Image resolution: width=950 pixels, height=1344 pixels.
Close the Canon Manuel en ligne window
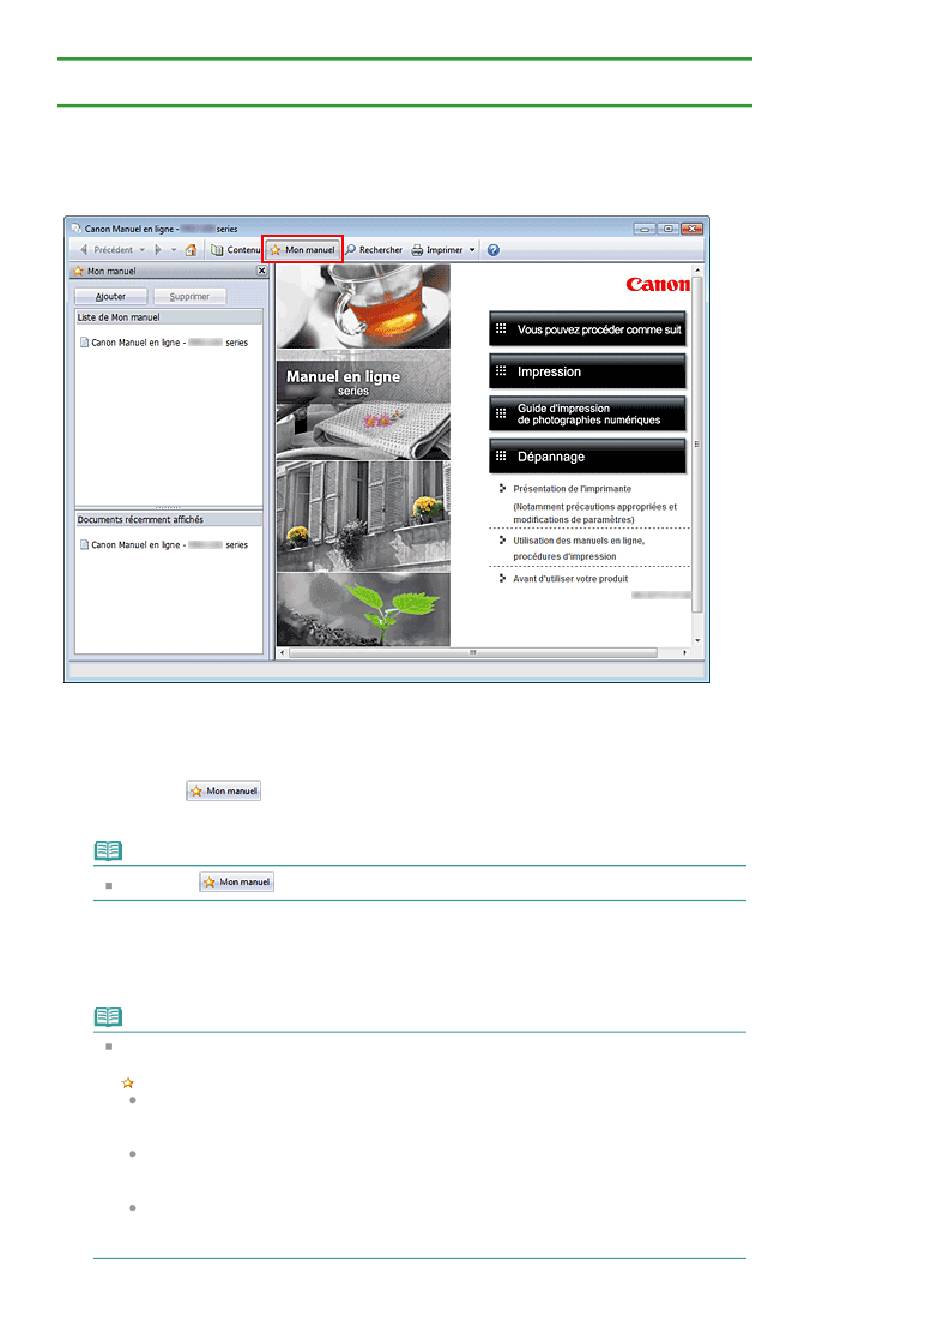click(x=692, y=229)
